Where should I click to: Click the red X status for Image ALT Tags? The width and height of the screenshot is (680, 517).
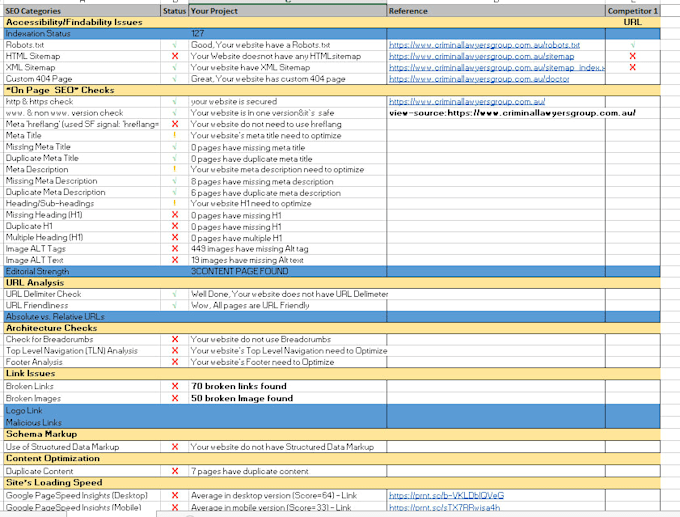[x=175, y=249]
